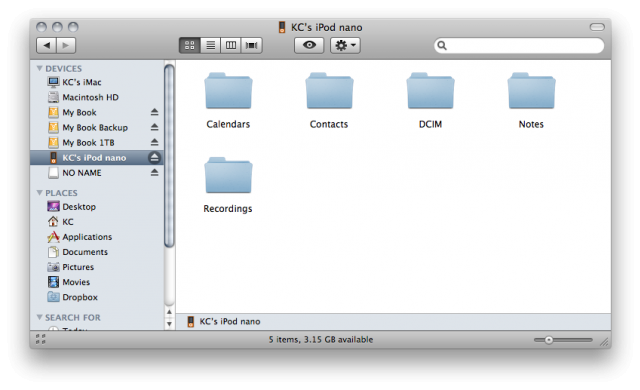Open the KC home folder
The image size is (640, 390).
coord(97,222)
